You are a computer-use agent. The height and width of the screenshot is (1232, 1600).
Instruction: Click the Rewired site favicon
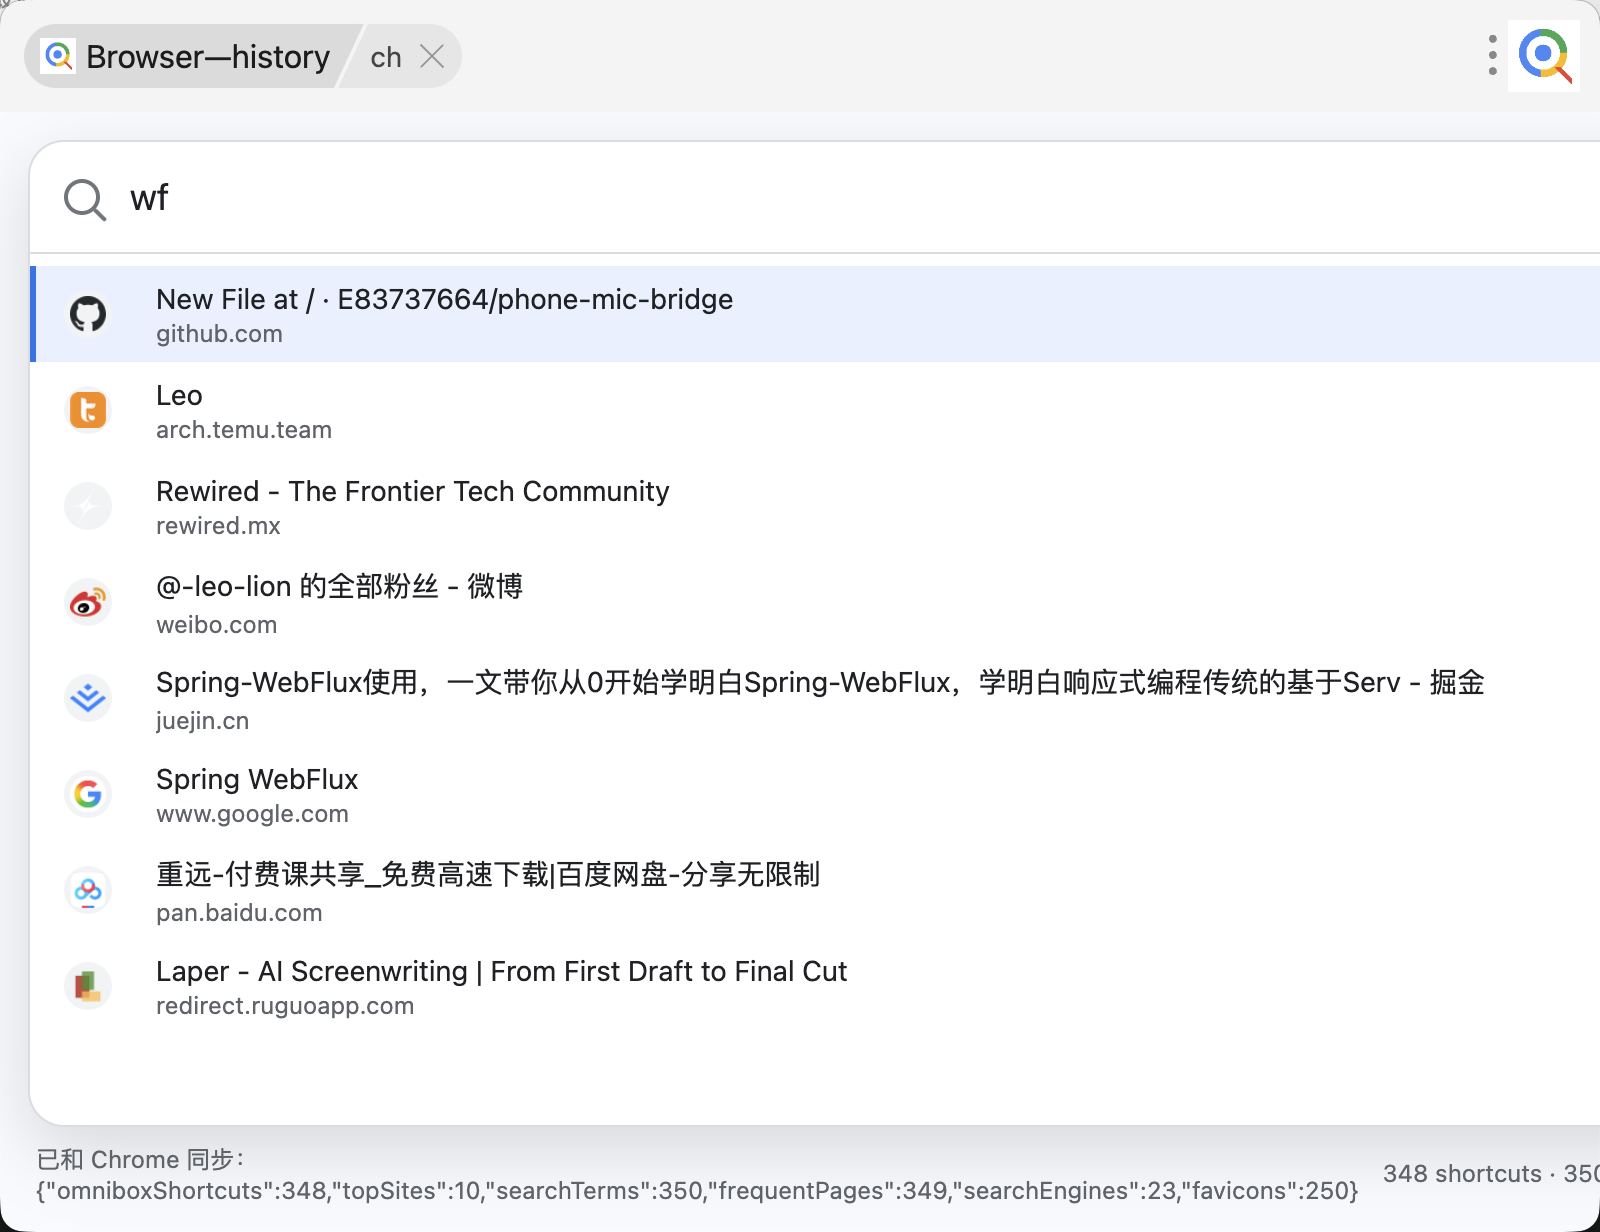pyautogui.click(x=88, y=506)
